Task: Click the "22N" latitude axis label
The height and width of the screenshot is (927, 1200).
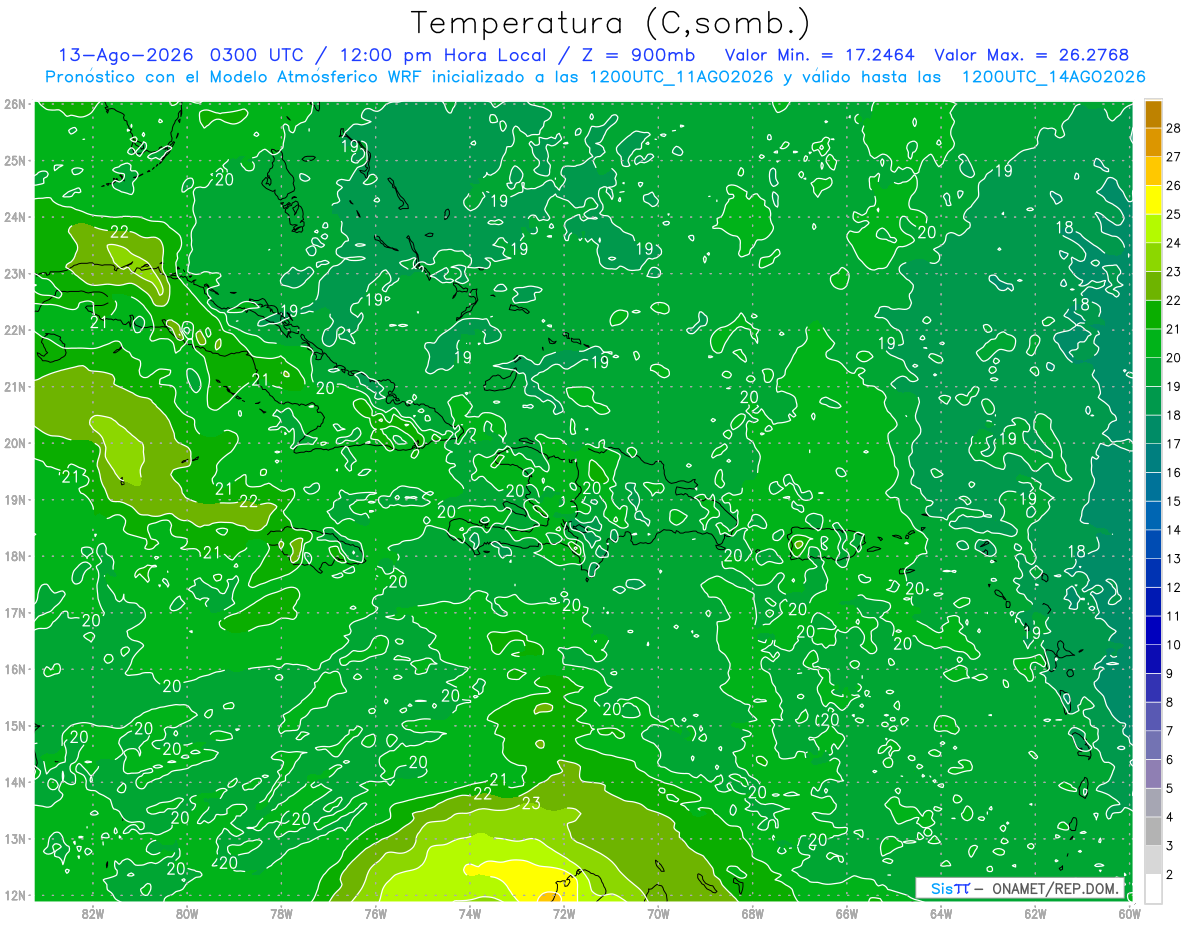Action: (14, 330)
